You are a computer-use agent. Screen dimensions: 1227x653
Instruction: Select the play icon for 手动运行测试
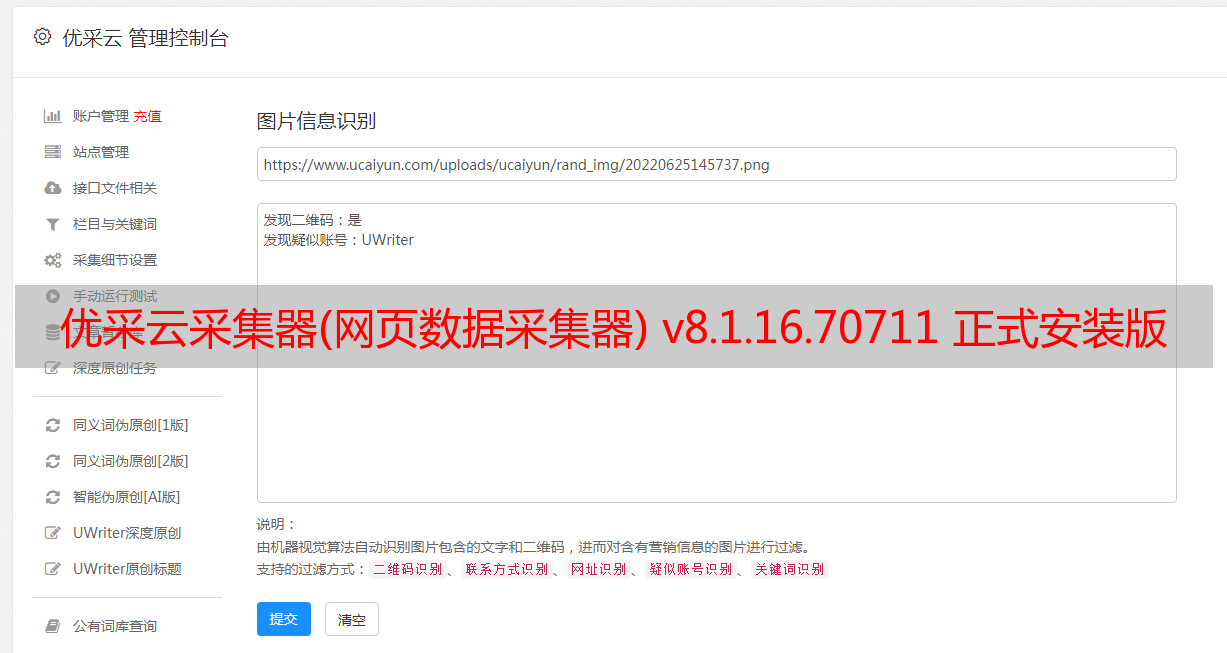[x=53, y=296]
